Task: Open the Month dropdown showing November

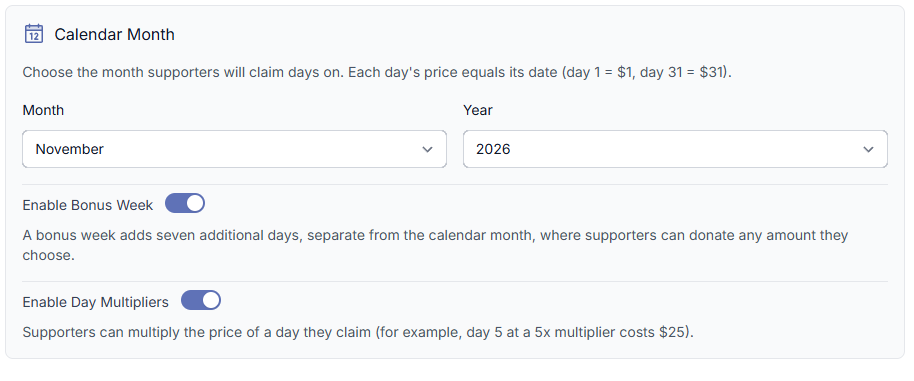Action: 234,149
